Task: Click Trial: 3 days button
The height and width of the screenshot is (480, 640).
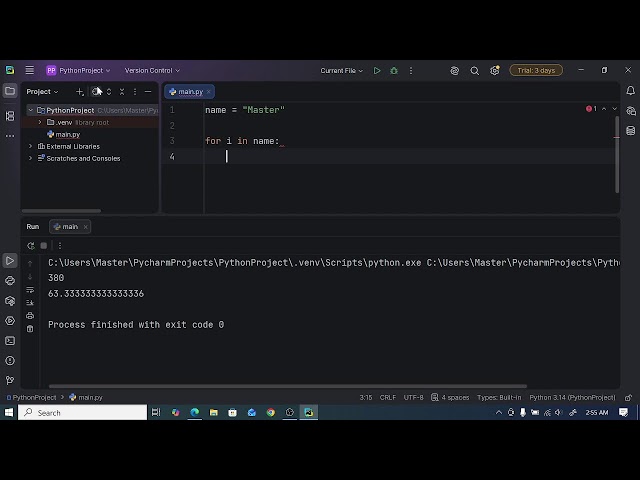Action: coord(536,70)
